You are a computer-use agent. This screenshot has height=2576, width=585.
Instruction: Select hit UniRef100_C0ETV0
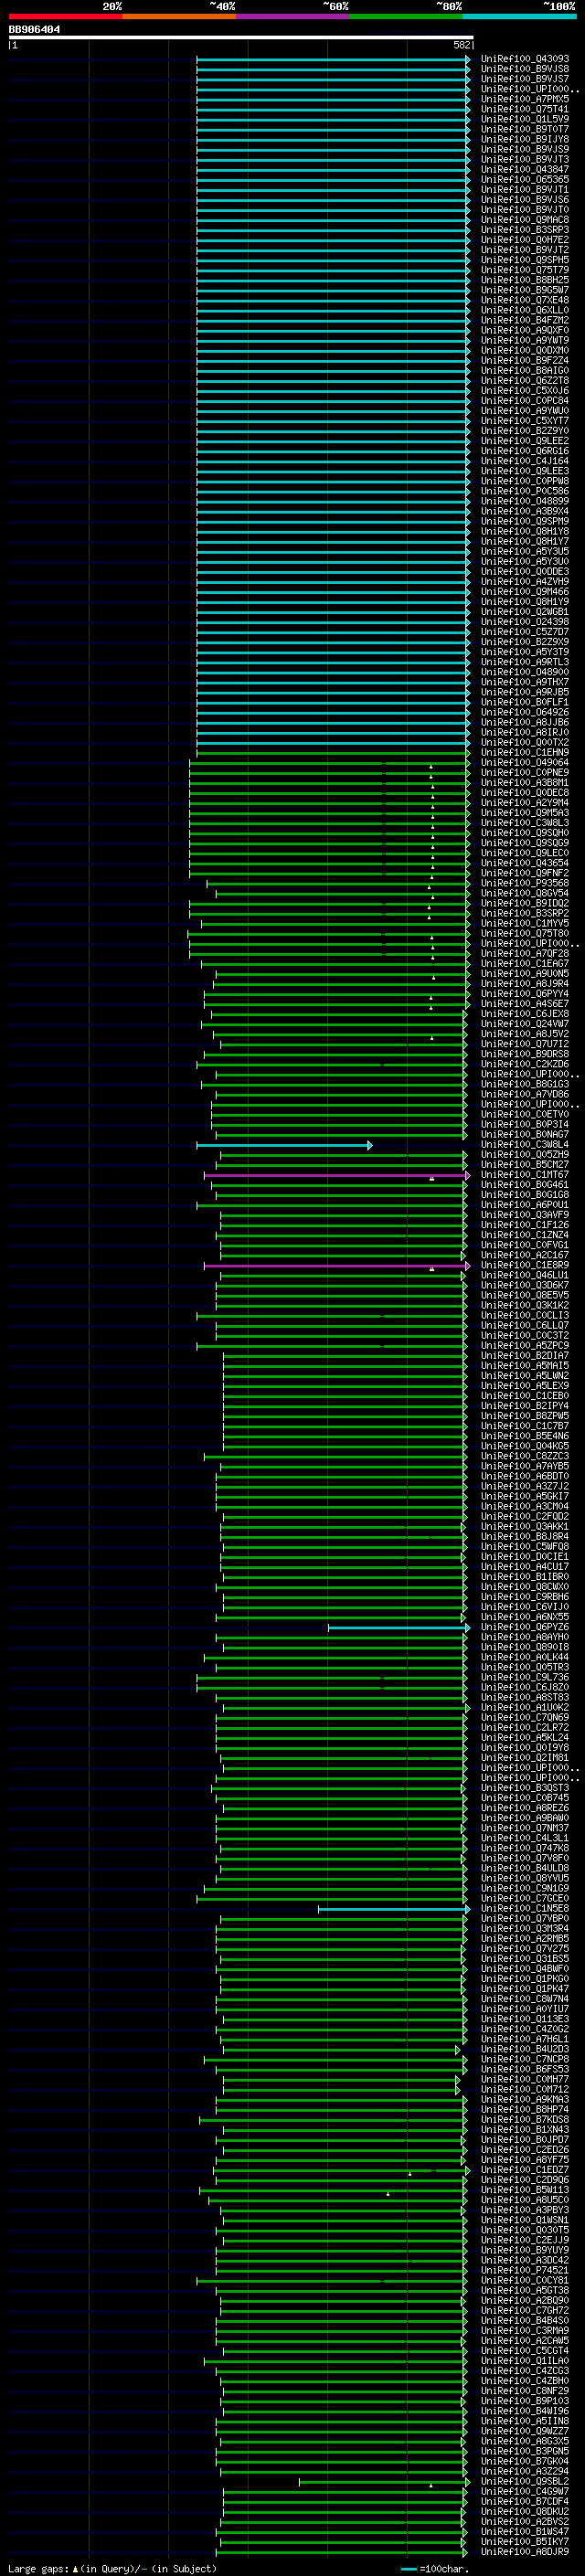[x=525, y=1115]
